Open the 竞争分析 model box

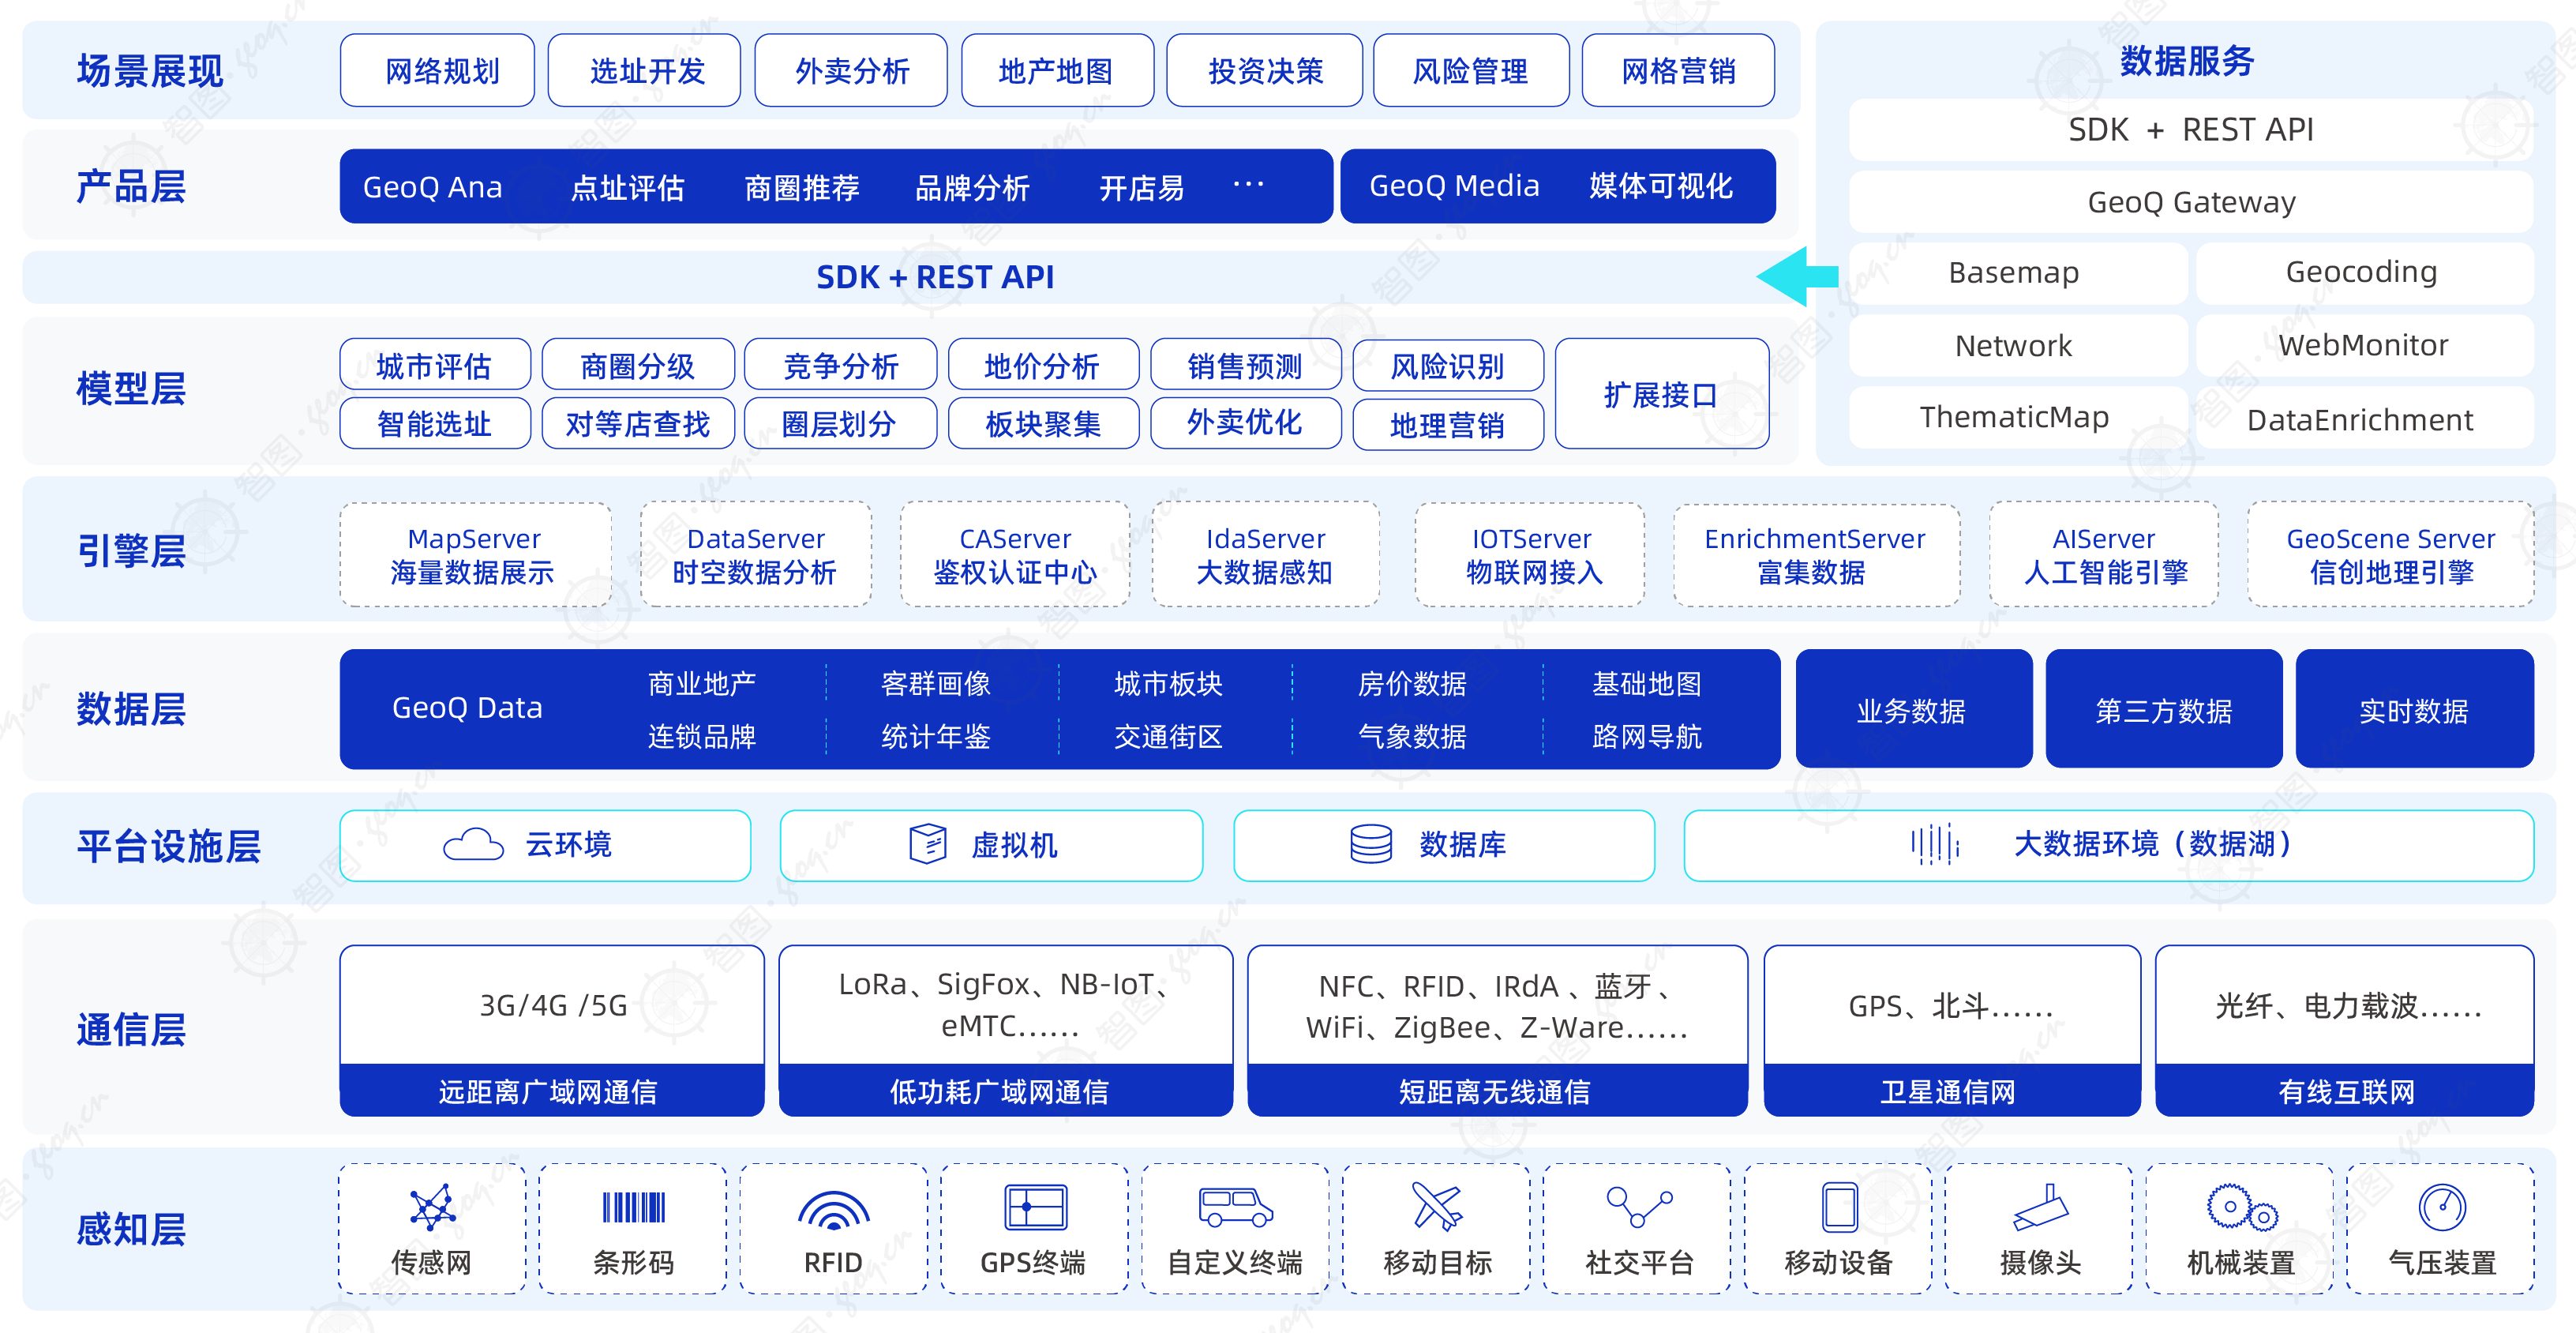click(x=841, y=365)
